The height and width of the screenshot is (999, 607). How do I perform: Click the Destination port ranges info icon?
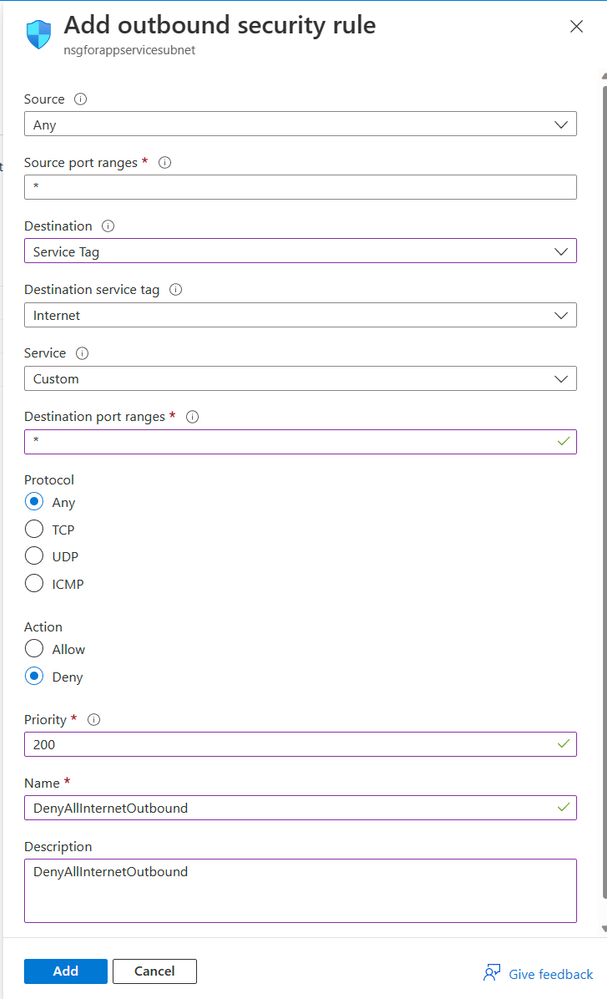(x=192, y=417)
